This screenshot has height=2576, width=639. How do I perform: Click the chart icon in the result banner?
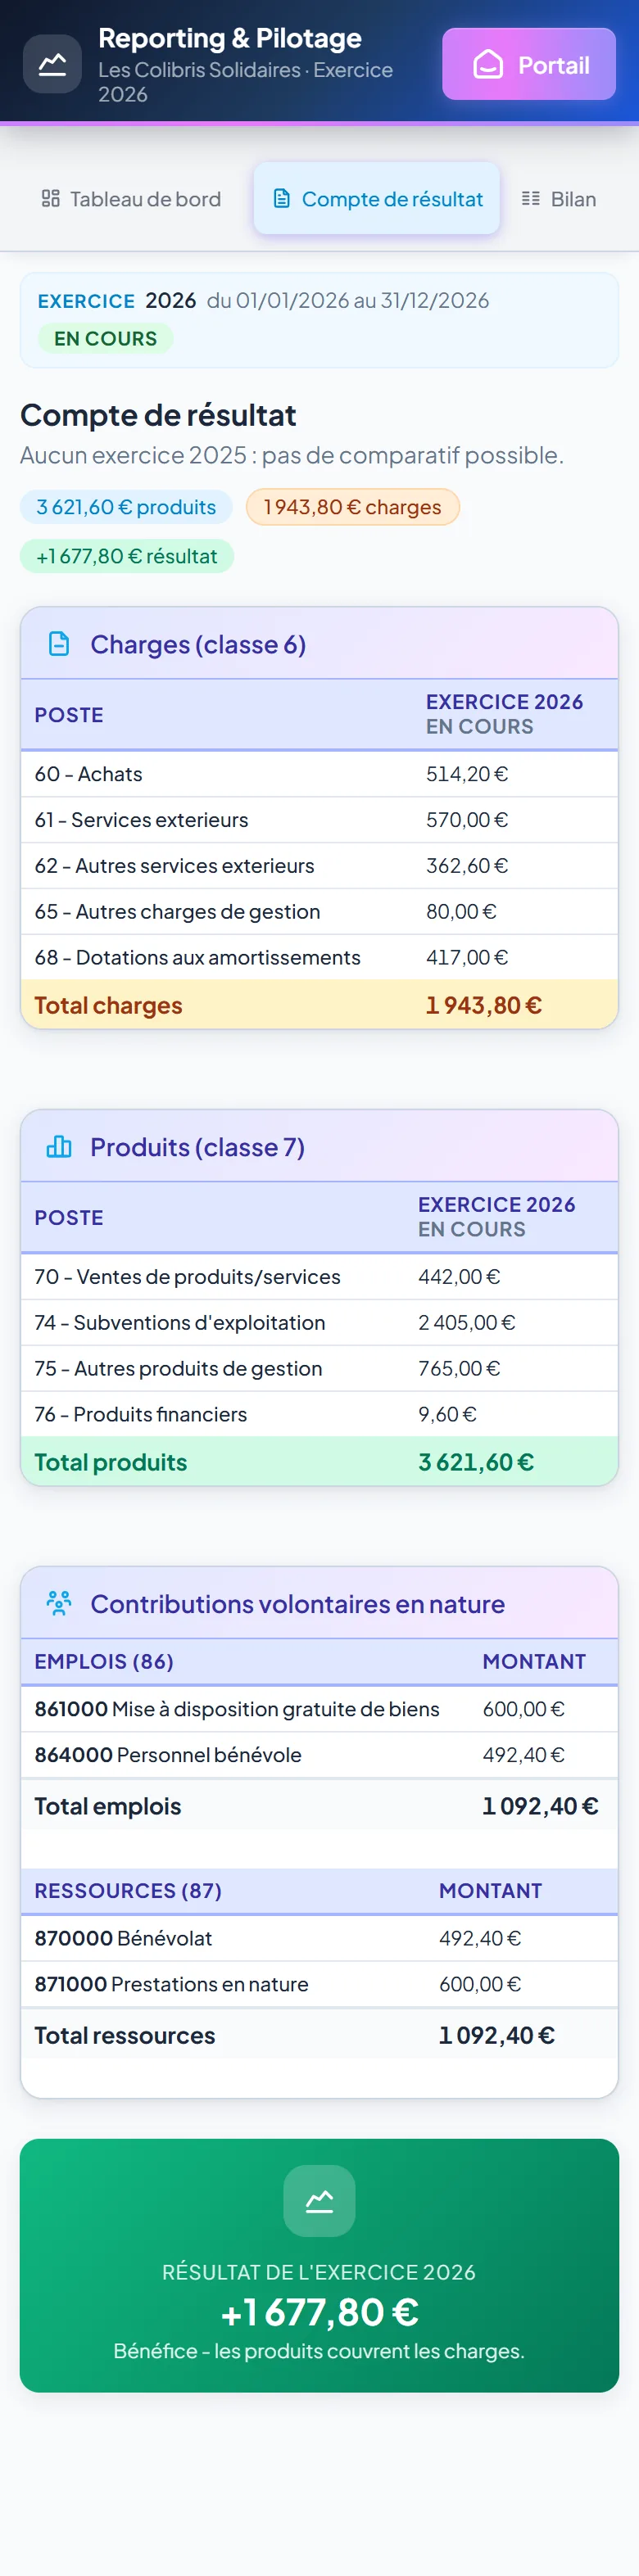click(319, 2201)
